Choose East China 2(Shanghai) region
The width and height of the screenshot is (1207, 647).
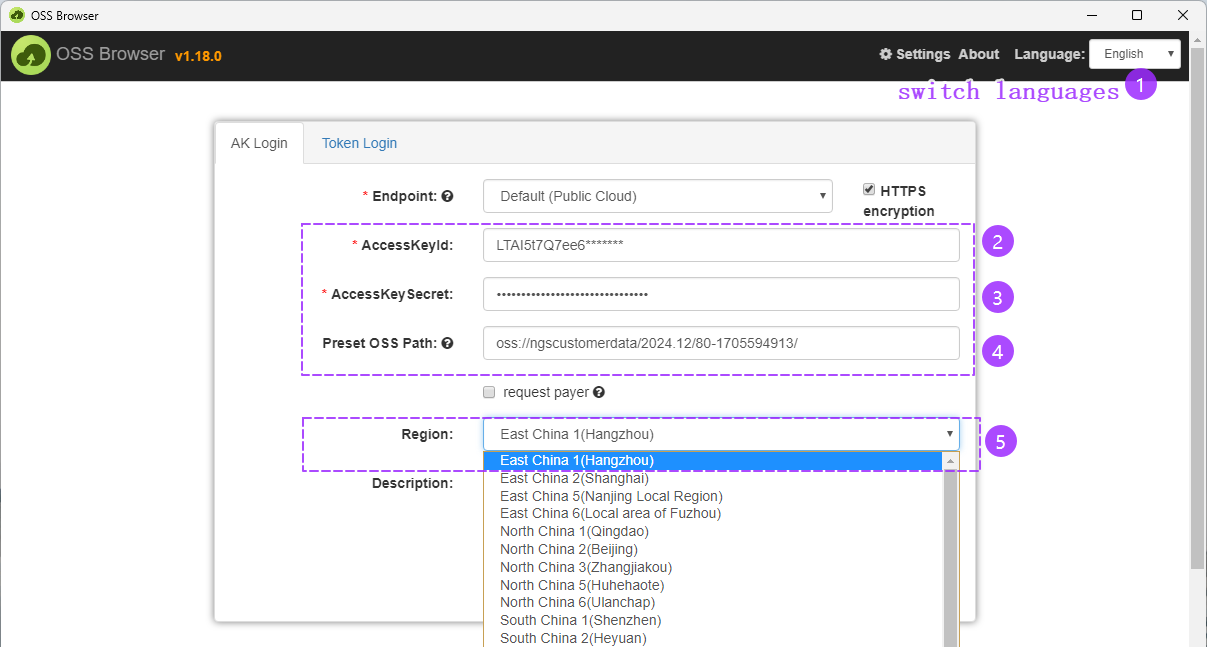click(x=574, y=478)
